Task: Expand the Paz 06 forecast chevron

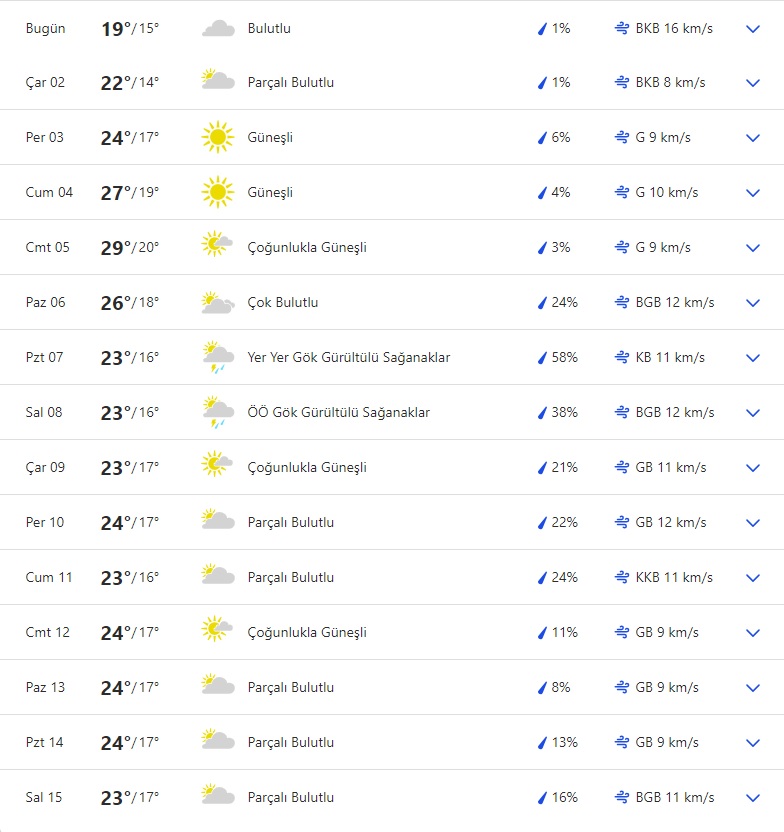Action: pos(753,303)
